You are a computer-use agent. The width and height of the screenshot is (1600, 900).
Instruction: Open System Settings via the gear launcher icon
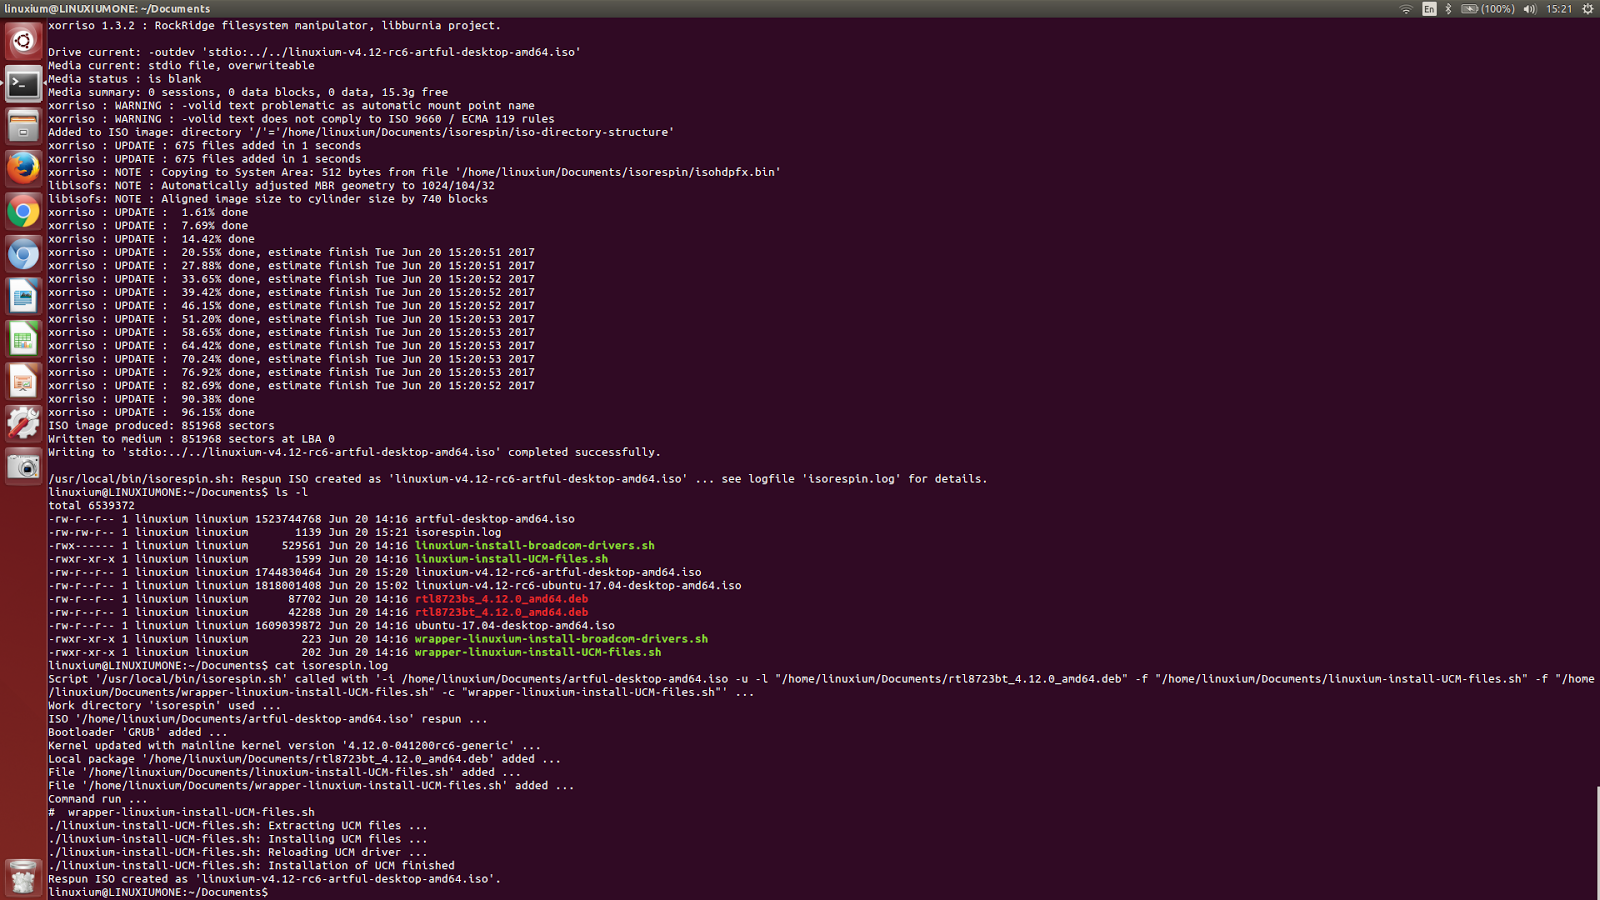23,423
